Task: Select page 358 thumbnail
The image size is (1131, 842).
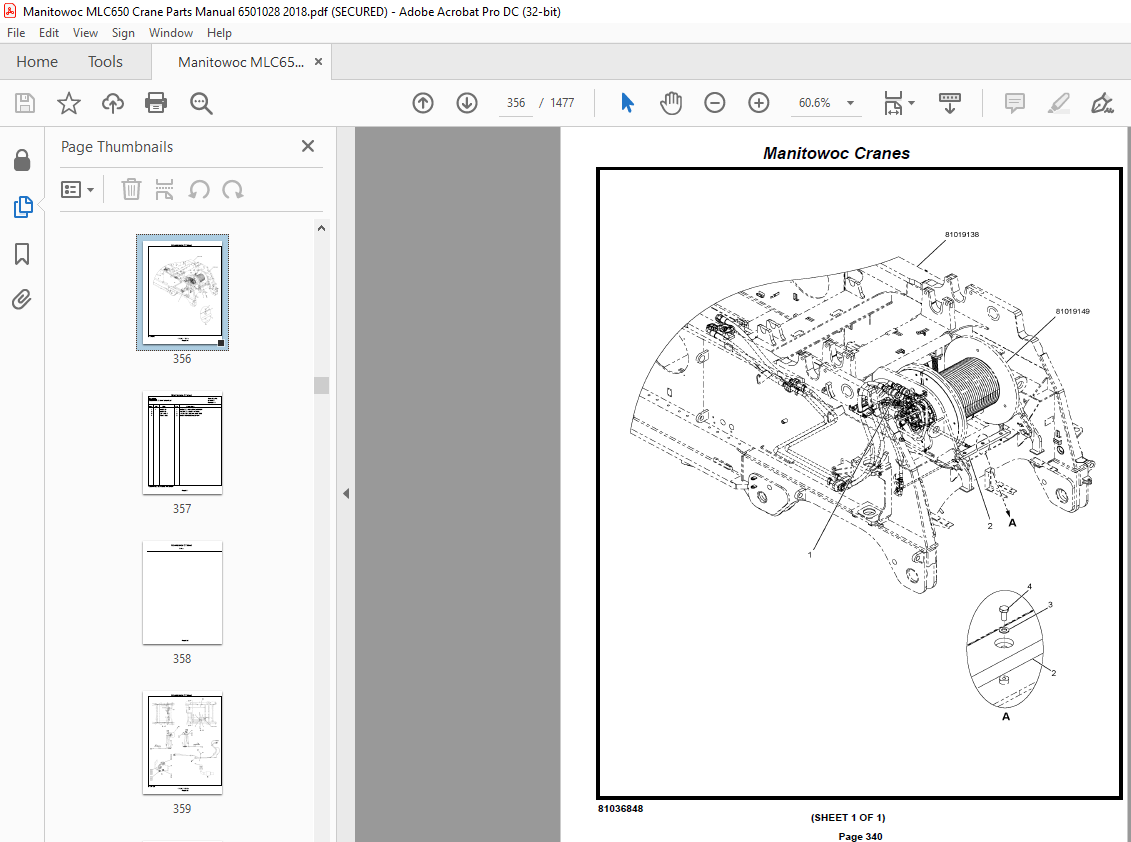Action: (x=182, y=593)
